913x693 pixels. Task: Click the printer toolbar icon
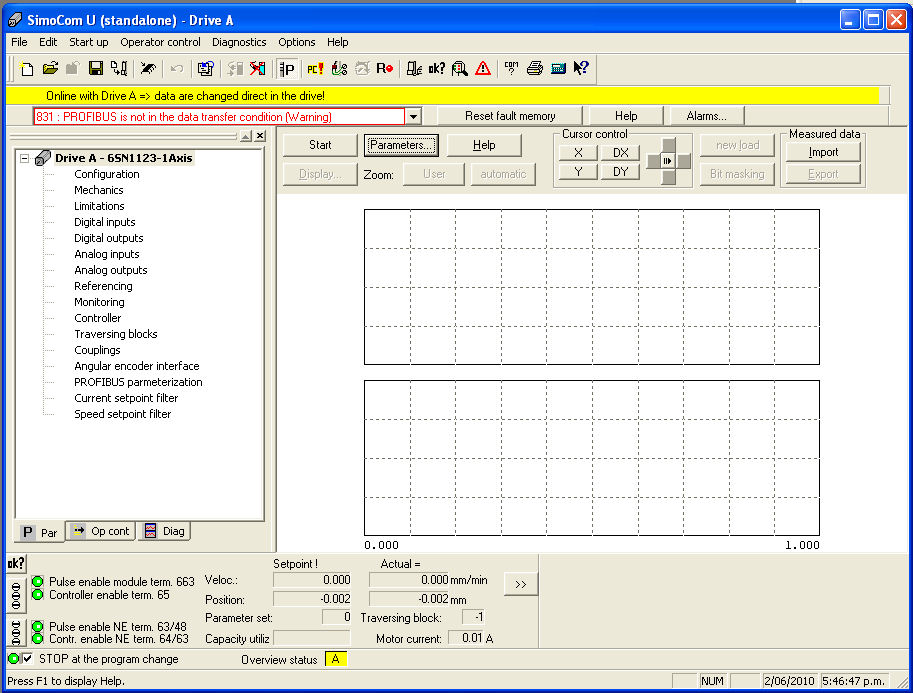(535, 69)
